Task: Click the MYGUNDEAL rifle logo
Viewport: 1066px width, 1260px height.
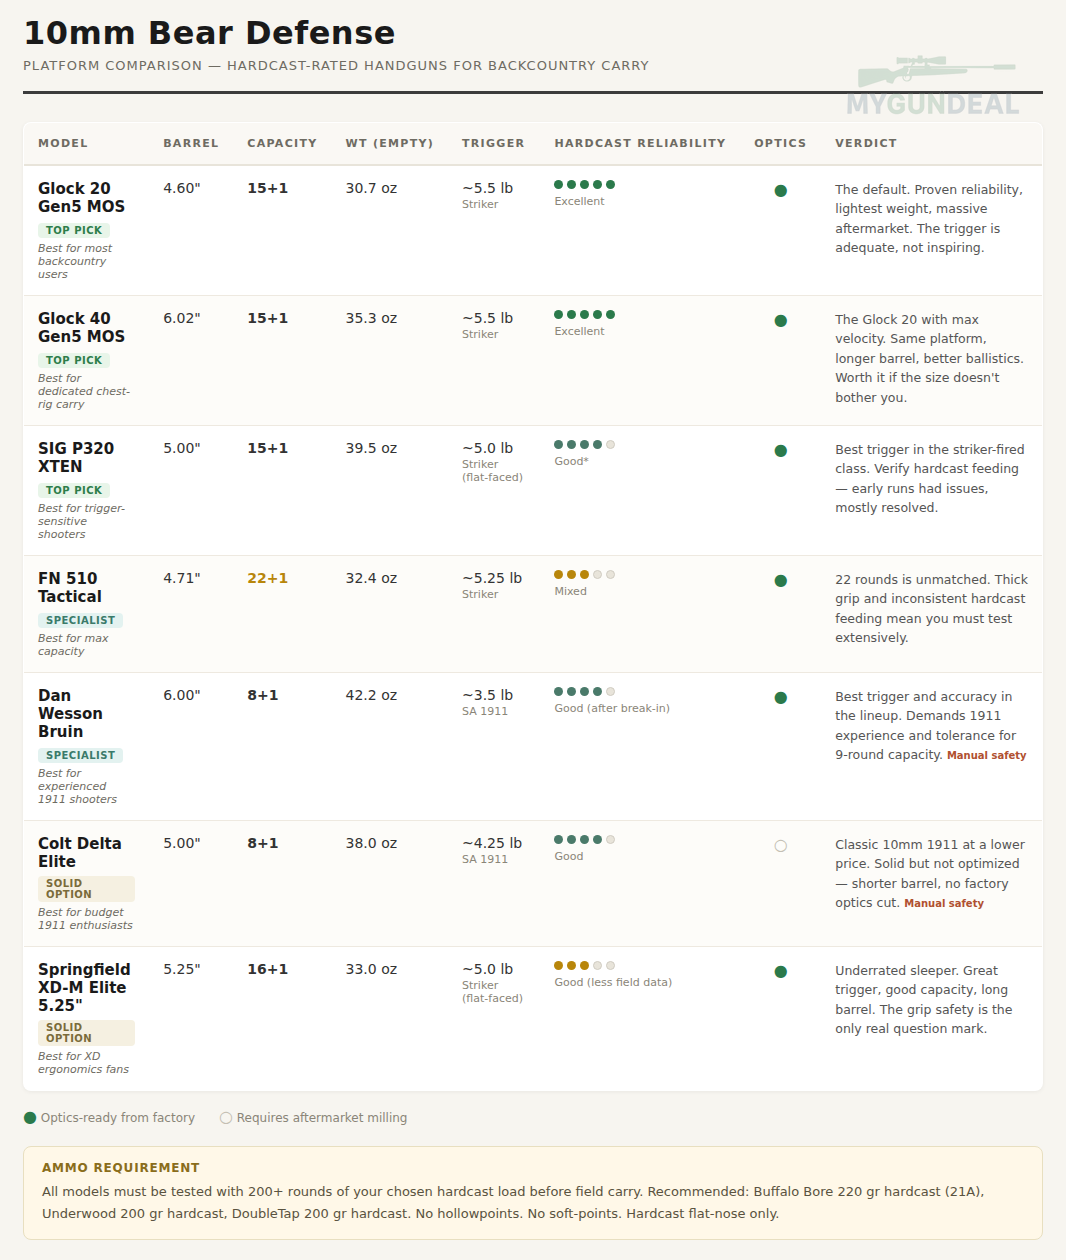Action: 934,85
